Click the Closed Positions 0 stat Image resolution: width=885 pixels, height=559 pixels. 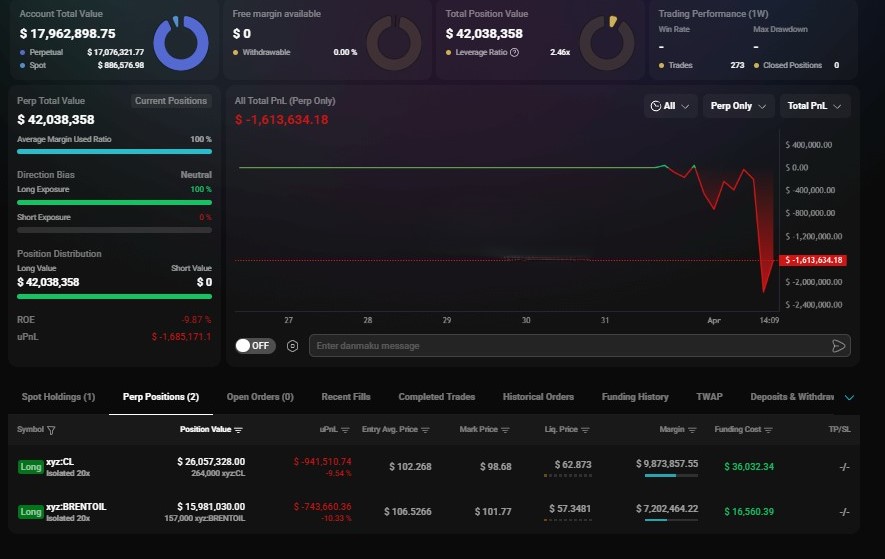pyautogui.click(x=796, y=65)
